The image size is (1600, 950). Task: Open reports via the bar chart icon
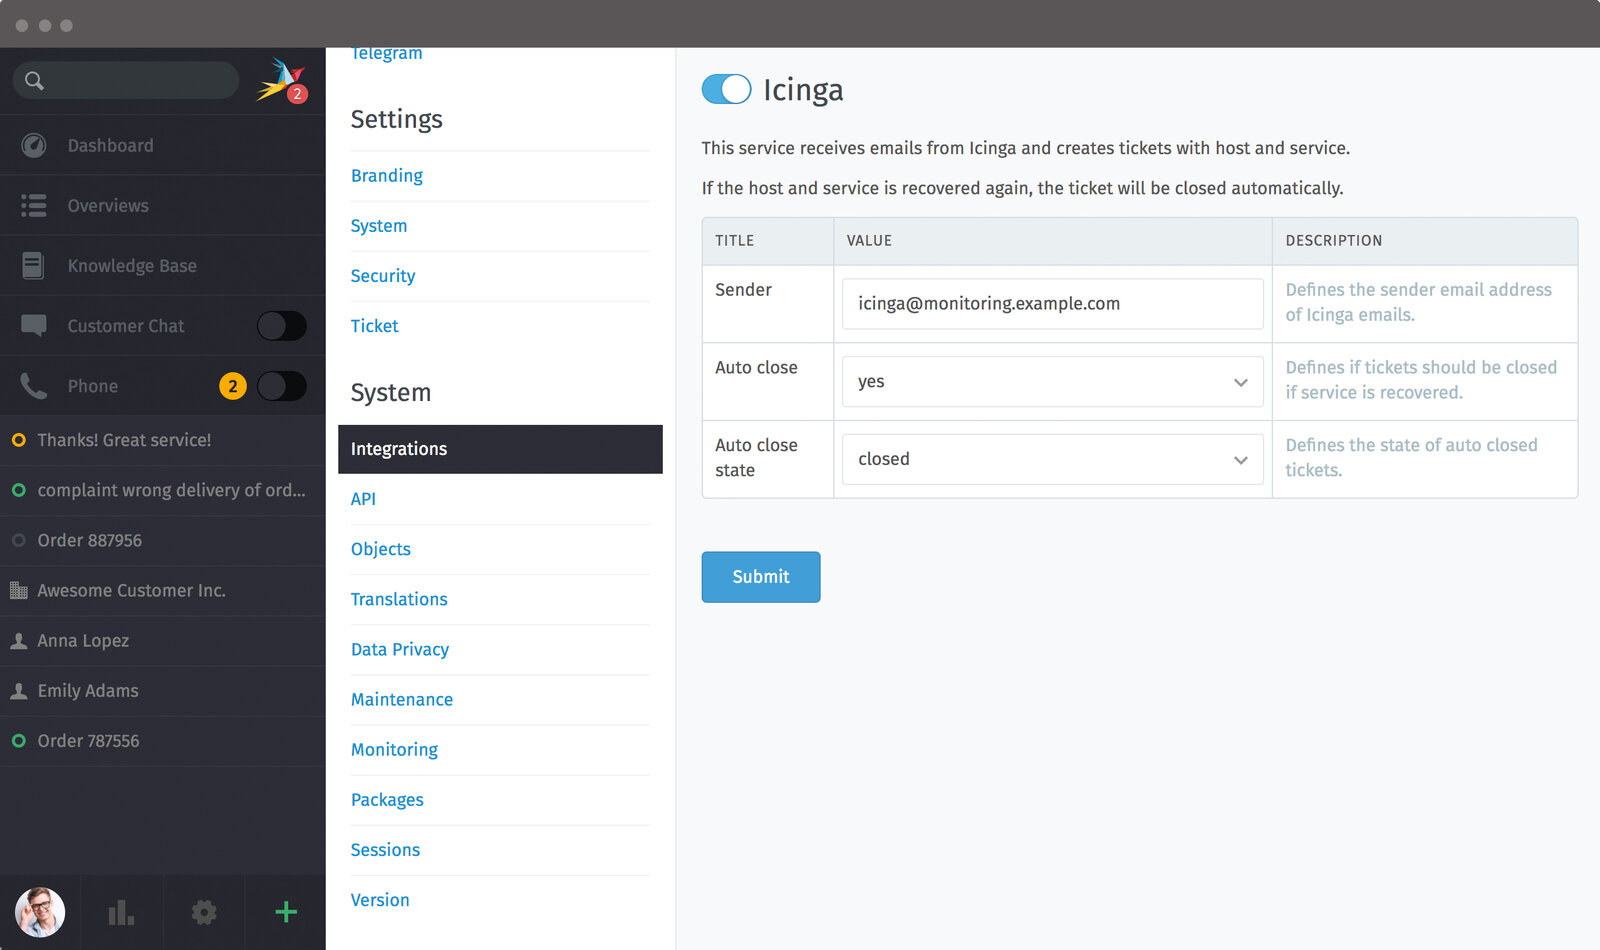click(x=121, y=911)
